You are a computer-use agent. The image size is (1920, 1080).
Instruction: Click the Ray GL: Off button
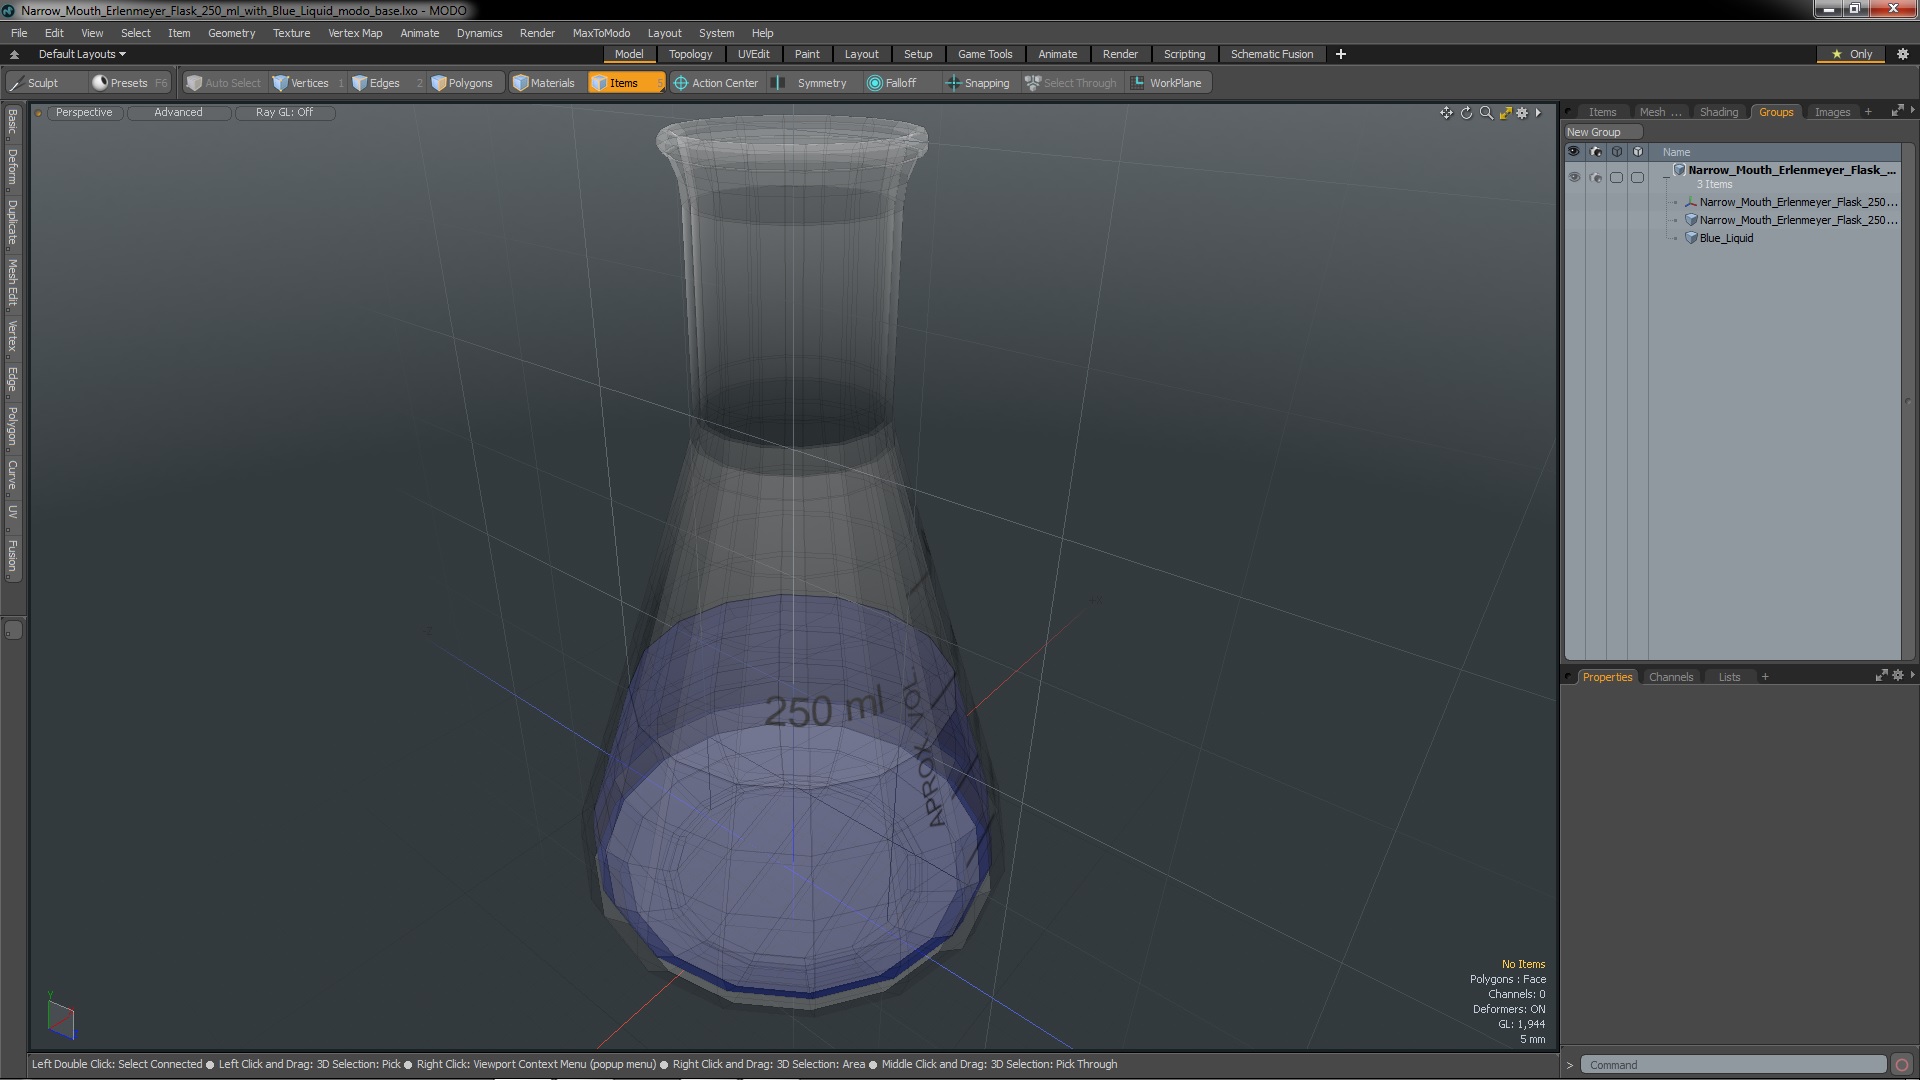[284, 112]
